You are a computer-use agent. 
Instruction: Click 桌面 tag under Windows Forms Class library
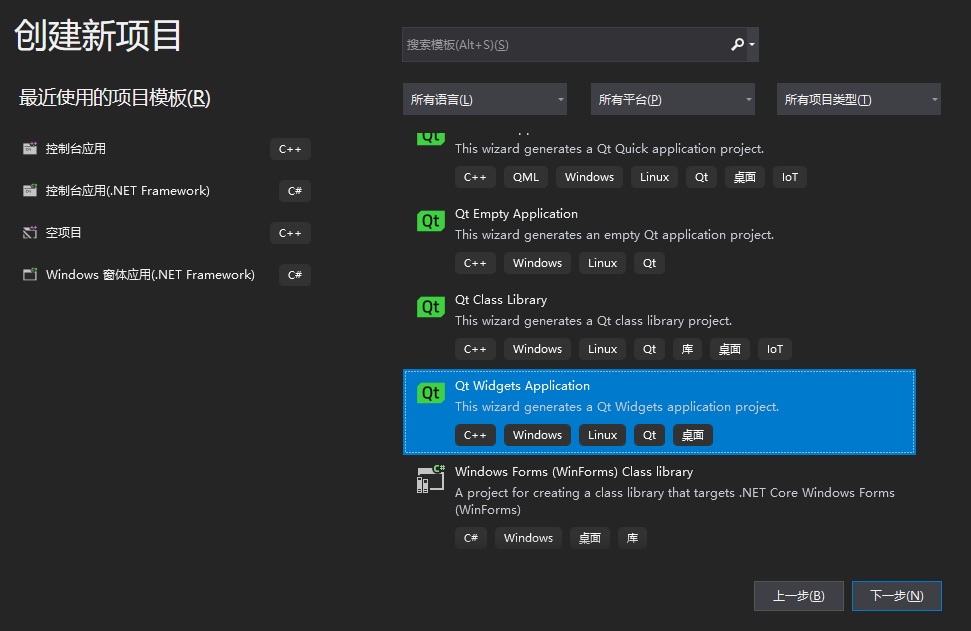590,538
